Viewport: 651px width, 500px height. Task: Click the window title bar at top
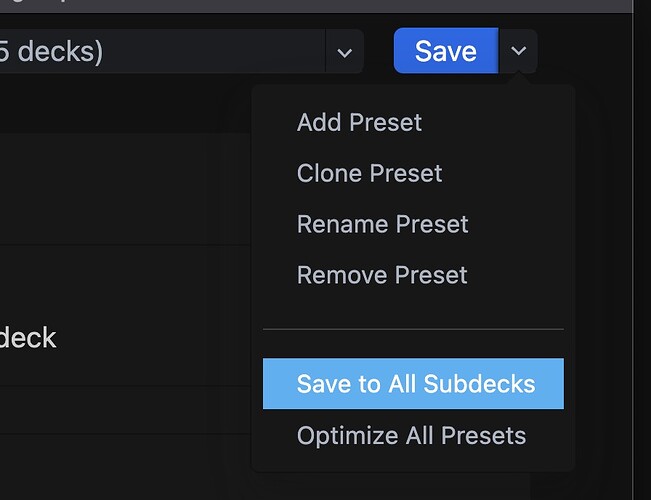click(300, 5)
